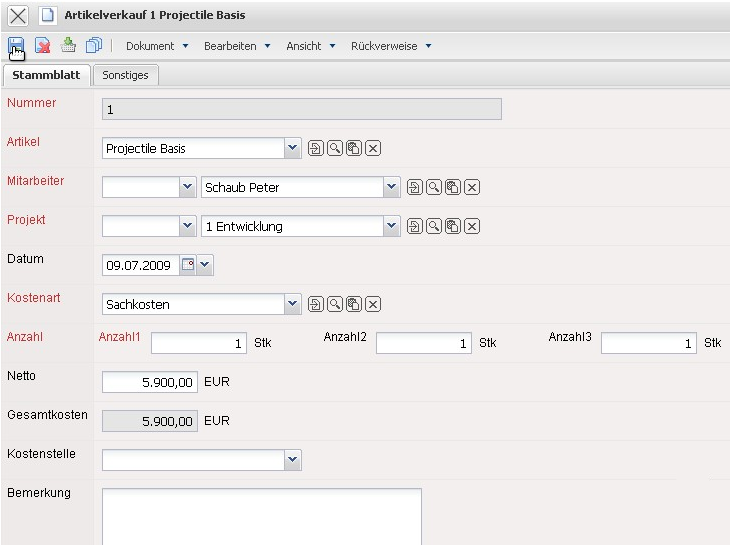This screenshot has height=545, width=730.
Task: Click the delete document icon with red X
Action: pyautogui.click(x=42, y=46)
